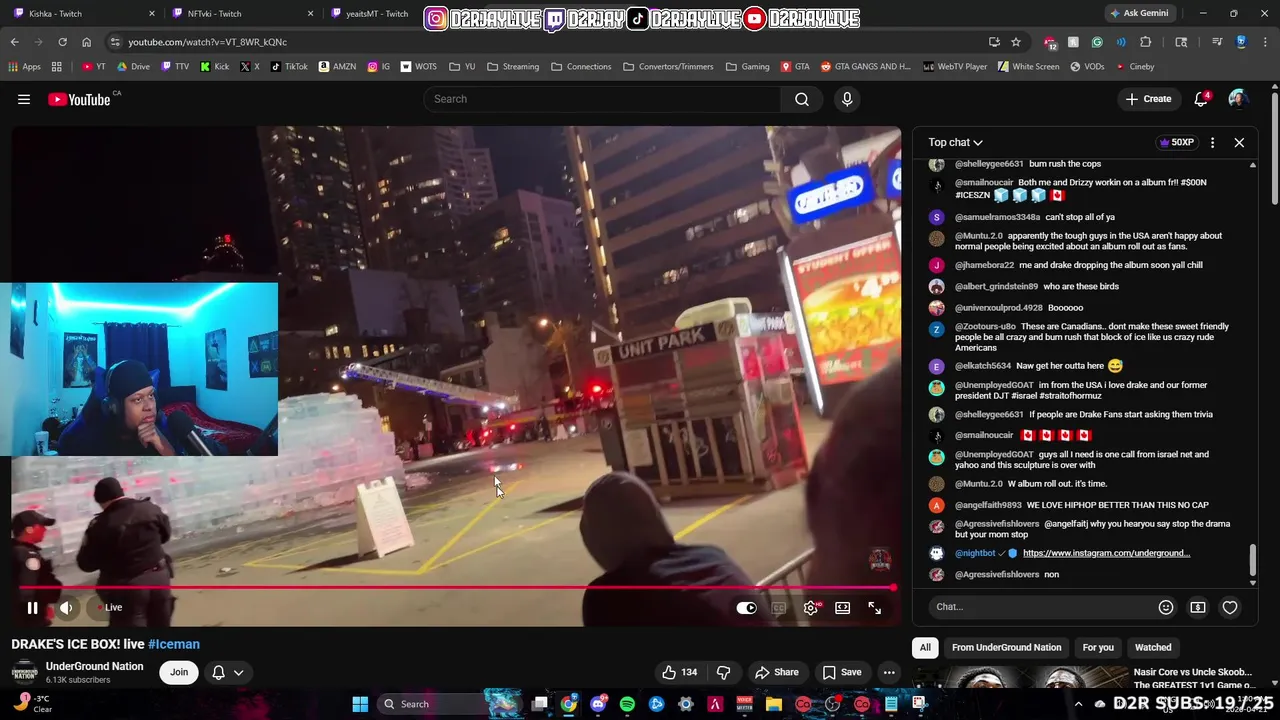
Task: Open Spotify from the taskbar
Action: pyautogui.click(x=627, y=704)
